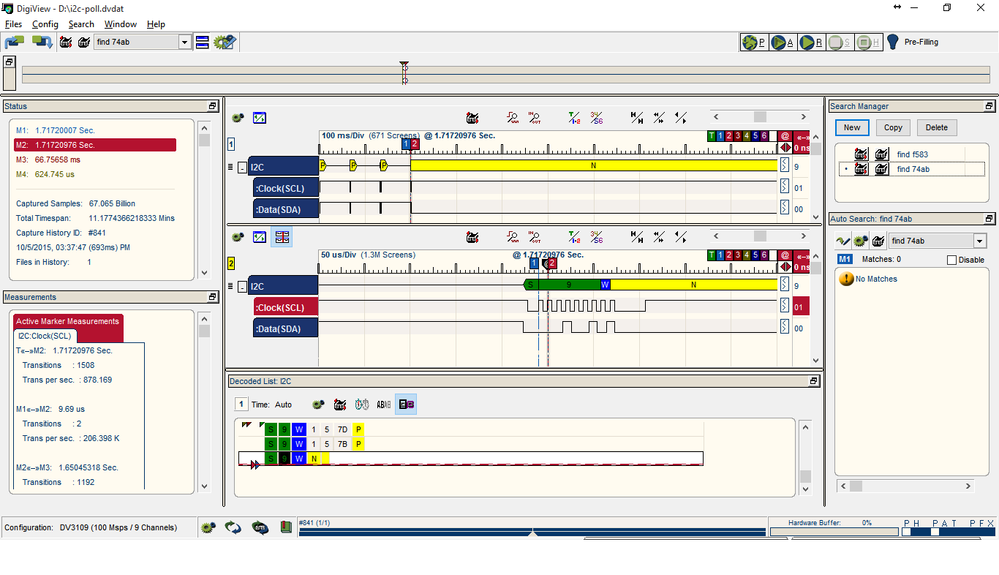Open the find 74ab dropdown in top toolbar
This screenshot has height=575, width=999.
click(x=184, y=42)
